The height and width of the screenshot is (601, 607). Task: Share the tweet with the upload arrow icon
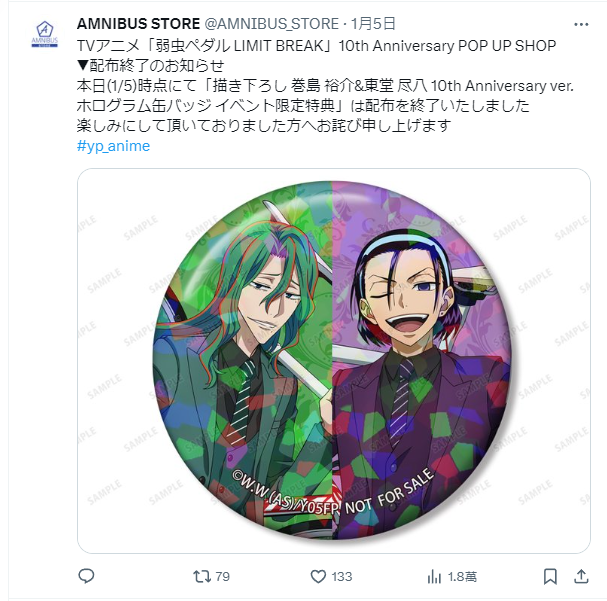pyautogui.click(x=581, y=576)
